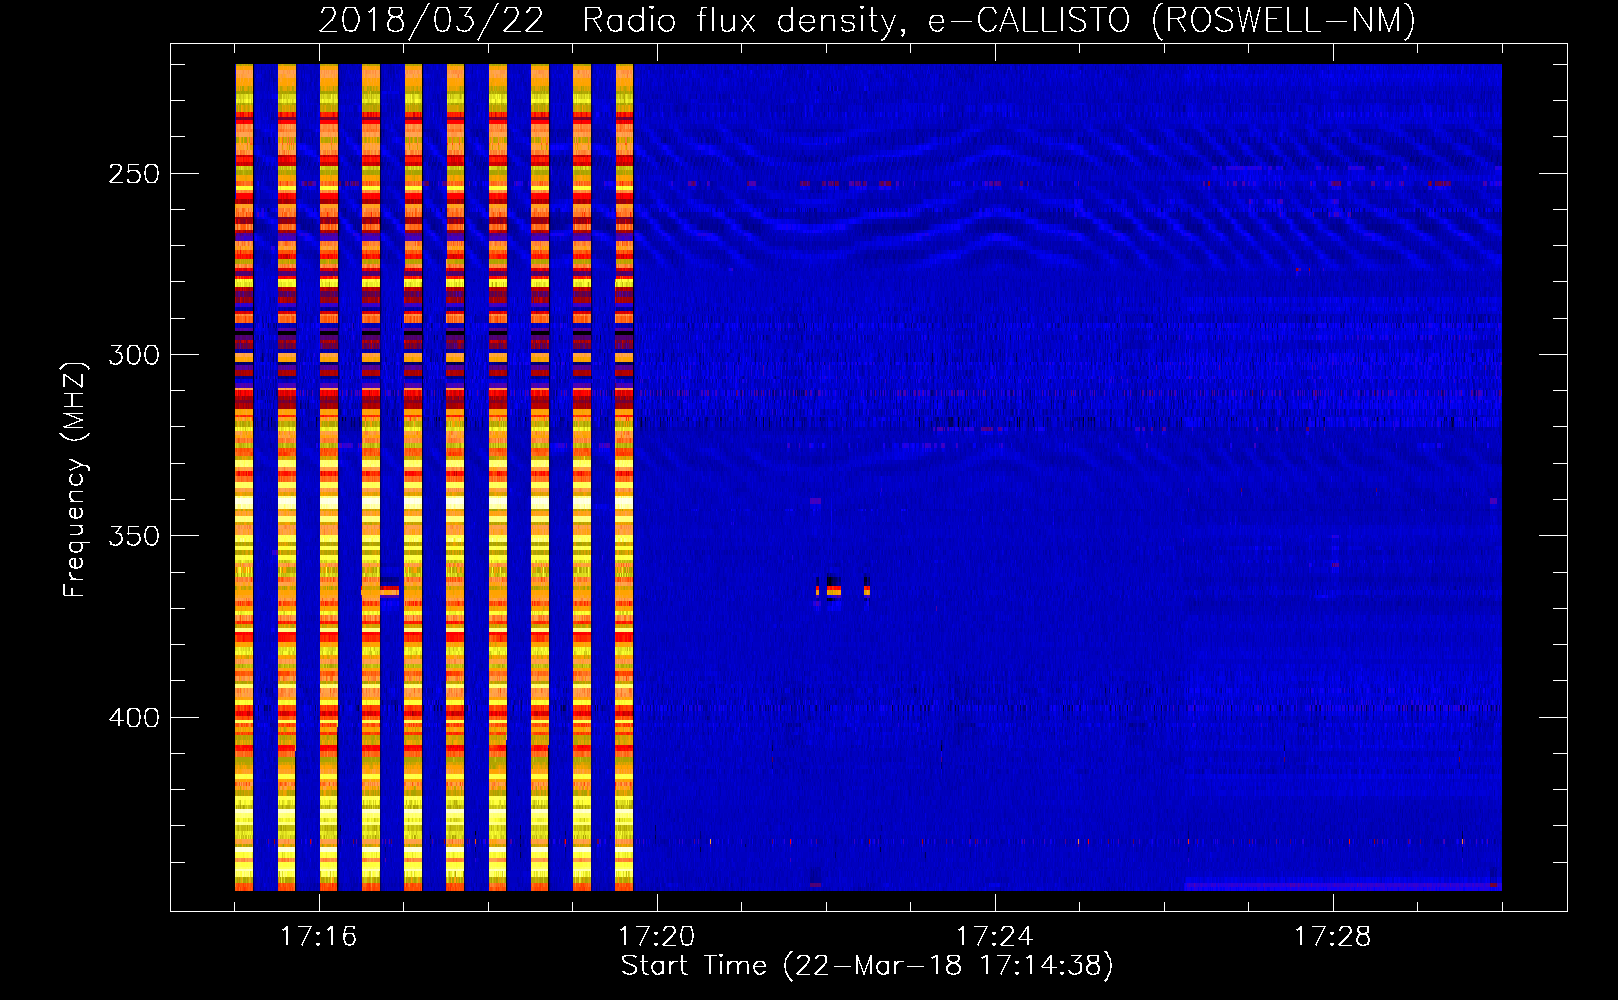The image size is (1618, 1000).
Task: Click the 17:16 time tick label
Action: pyautogui.click(x=318, y=936)
